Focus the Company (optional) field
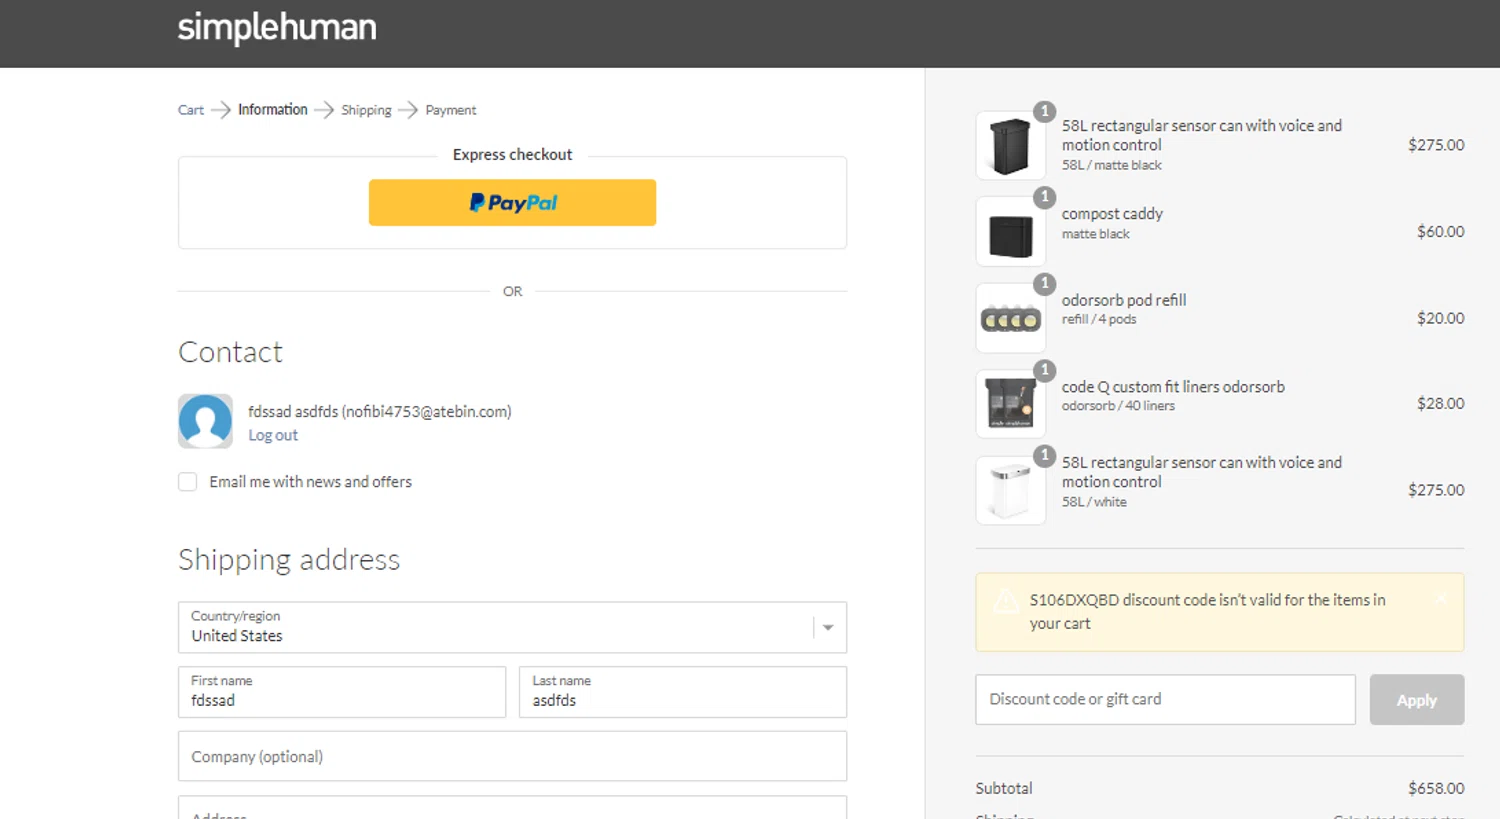 pyautogui.click(x=512, y=756)
